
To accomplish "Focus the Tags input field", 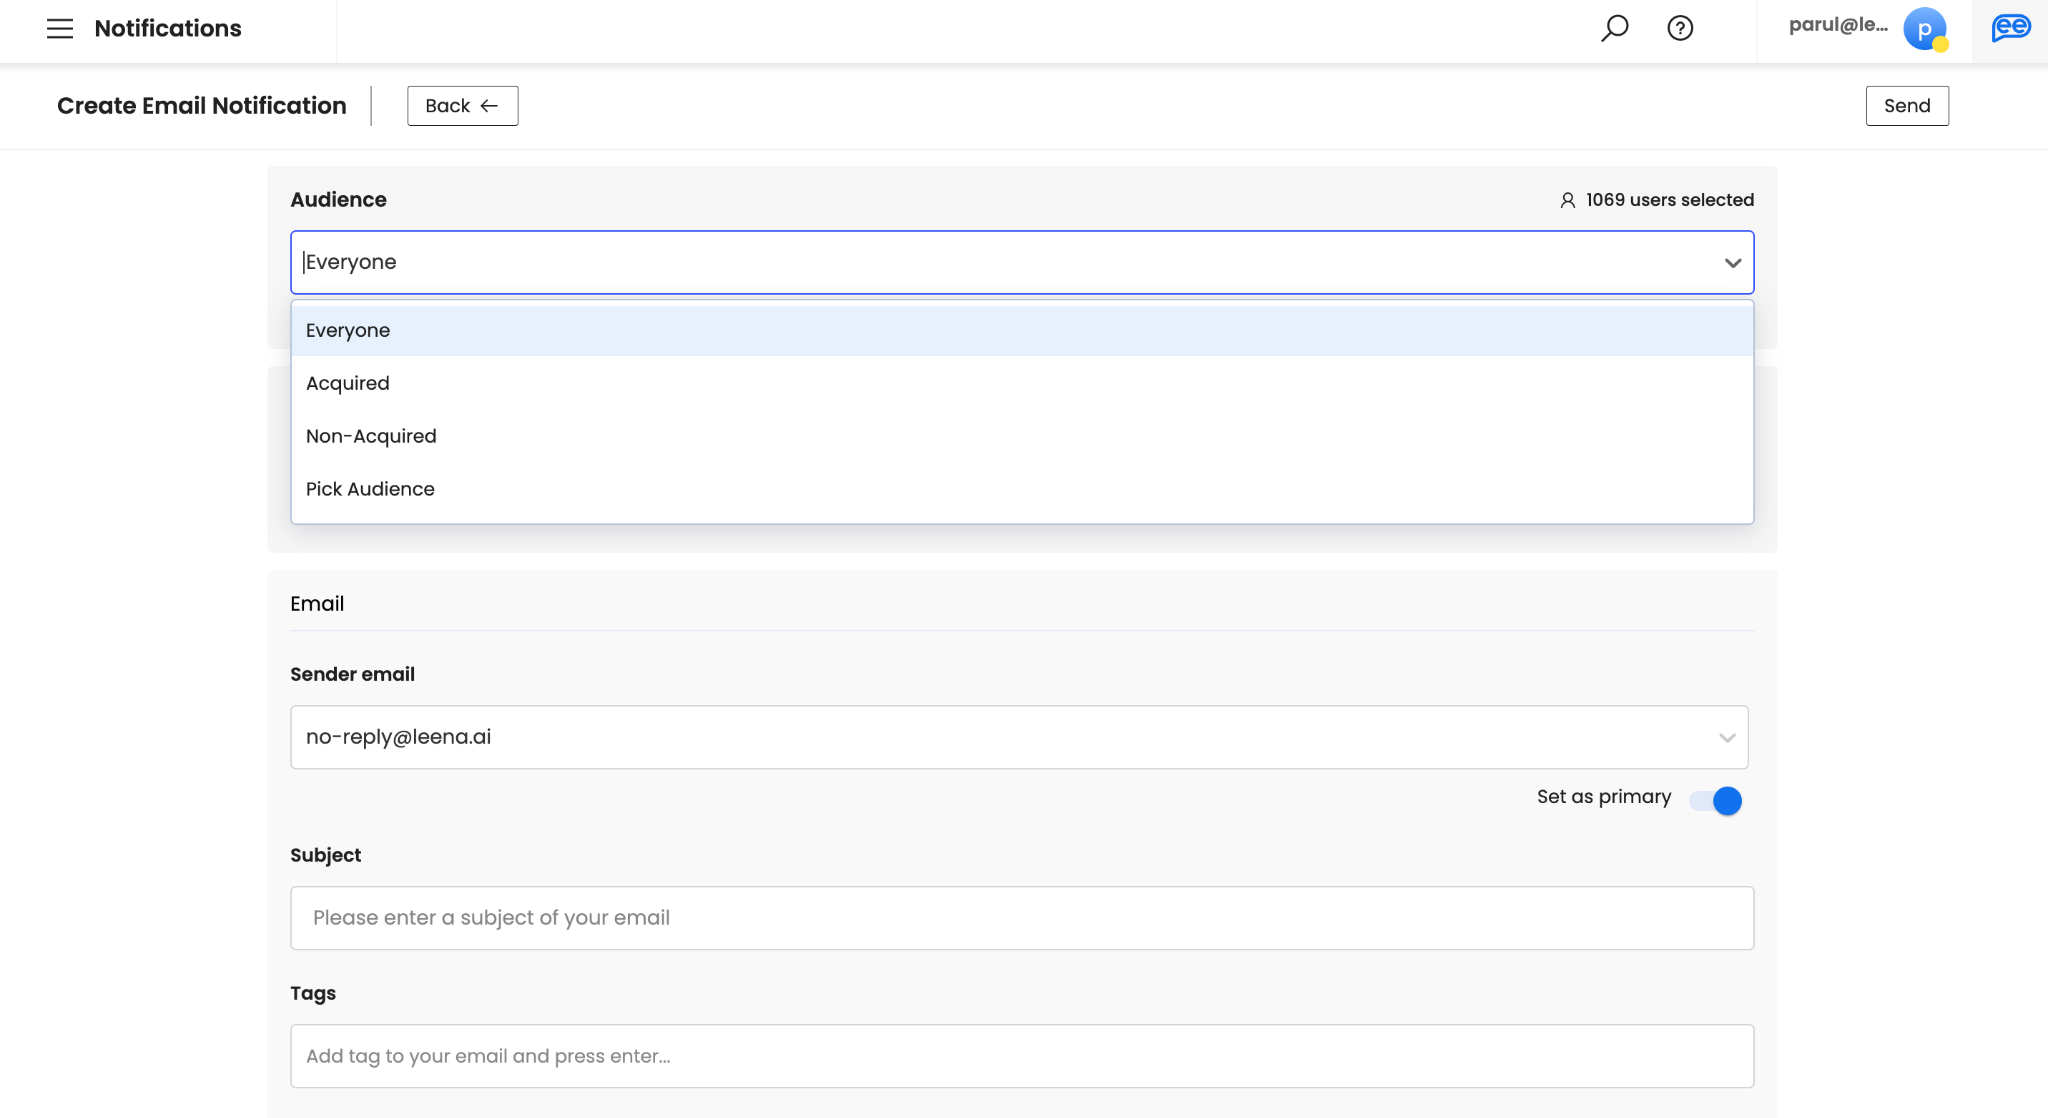I will coord(1021,1056).
